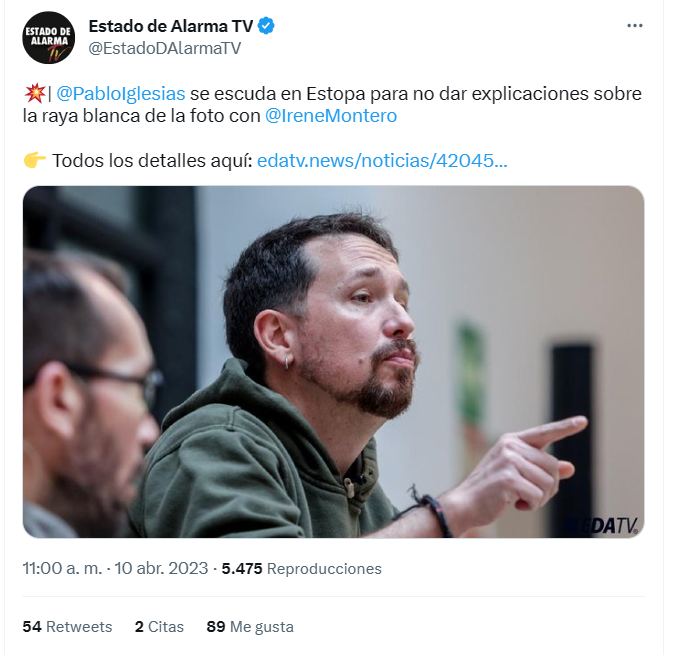View the 5.475 Reproducciones count
This screenshot has height=655, width=690.
(x=301, y=568)
